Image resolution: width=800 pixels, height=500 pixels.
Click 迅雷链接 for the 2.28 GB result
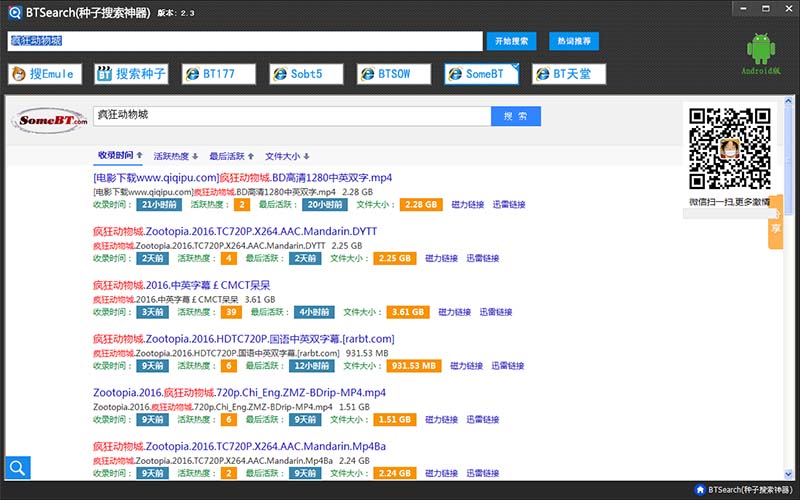coord(509,205)
